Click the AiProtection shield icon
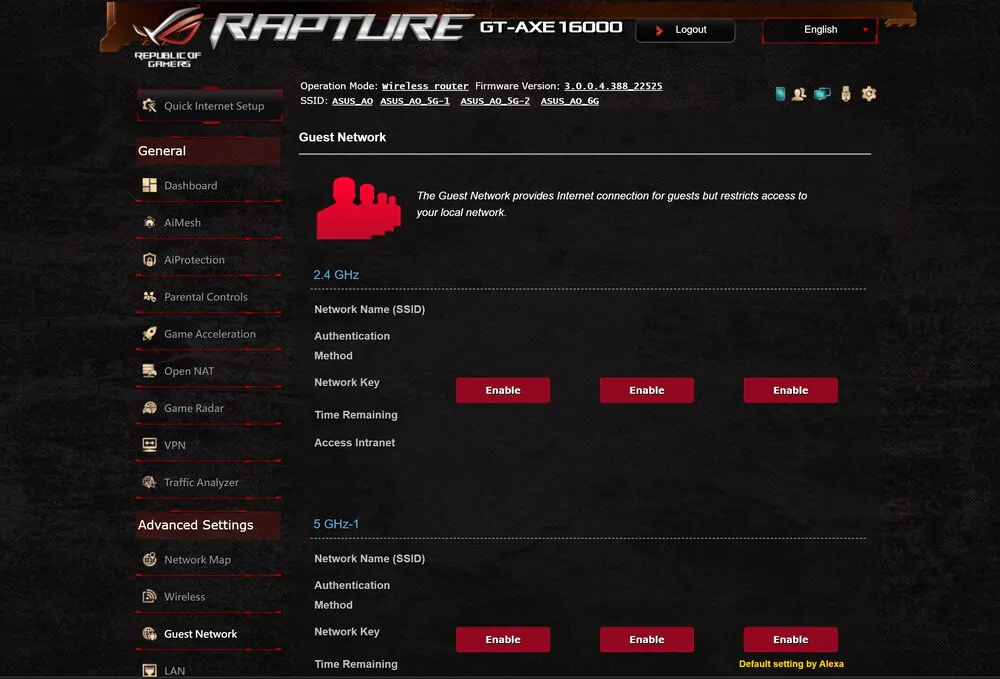This screenshot has width=1000, height=679. (x=149, y=259)
